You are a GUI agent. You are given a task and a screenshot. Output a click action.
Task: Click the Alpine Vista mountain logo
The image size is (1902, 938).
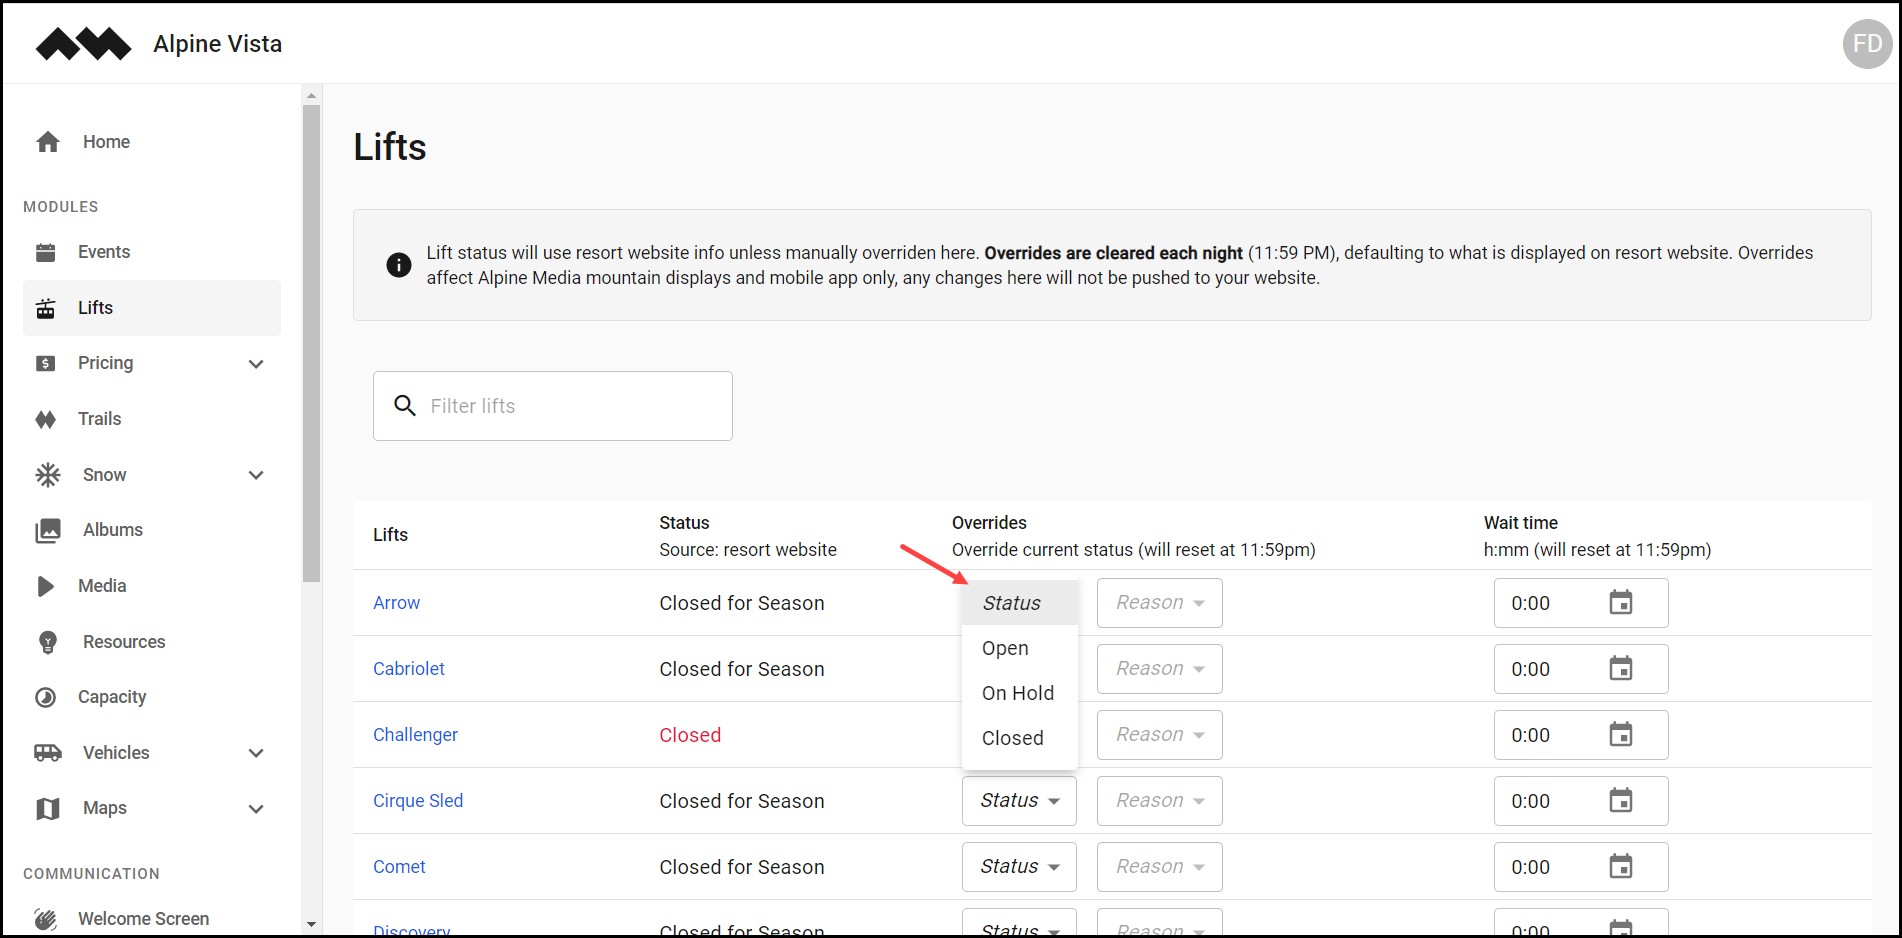pos(83,44)
